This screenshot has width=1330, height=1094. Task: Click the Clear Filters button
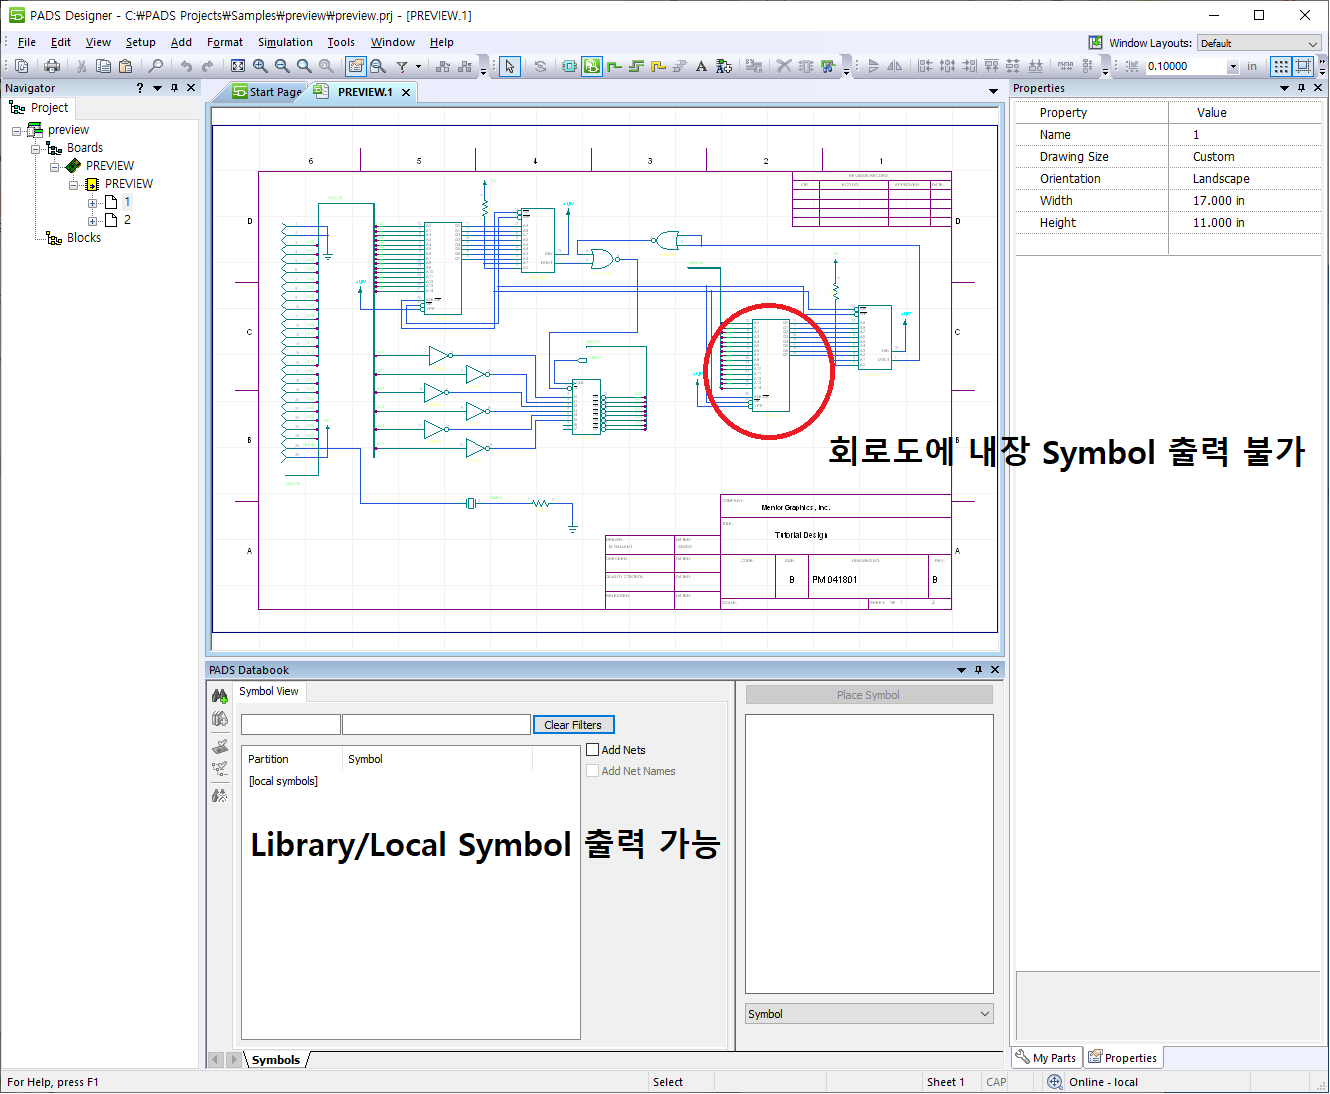pyautogui.click(x=573, y=725)
